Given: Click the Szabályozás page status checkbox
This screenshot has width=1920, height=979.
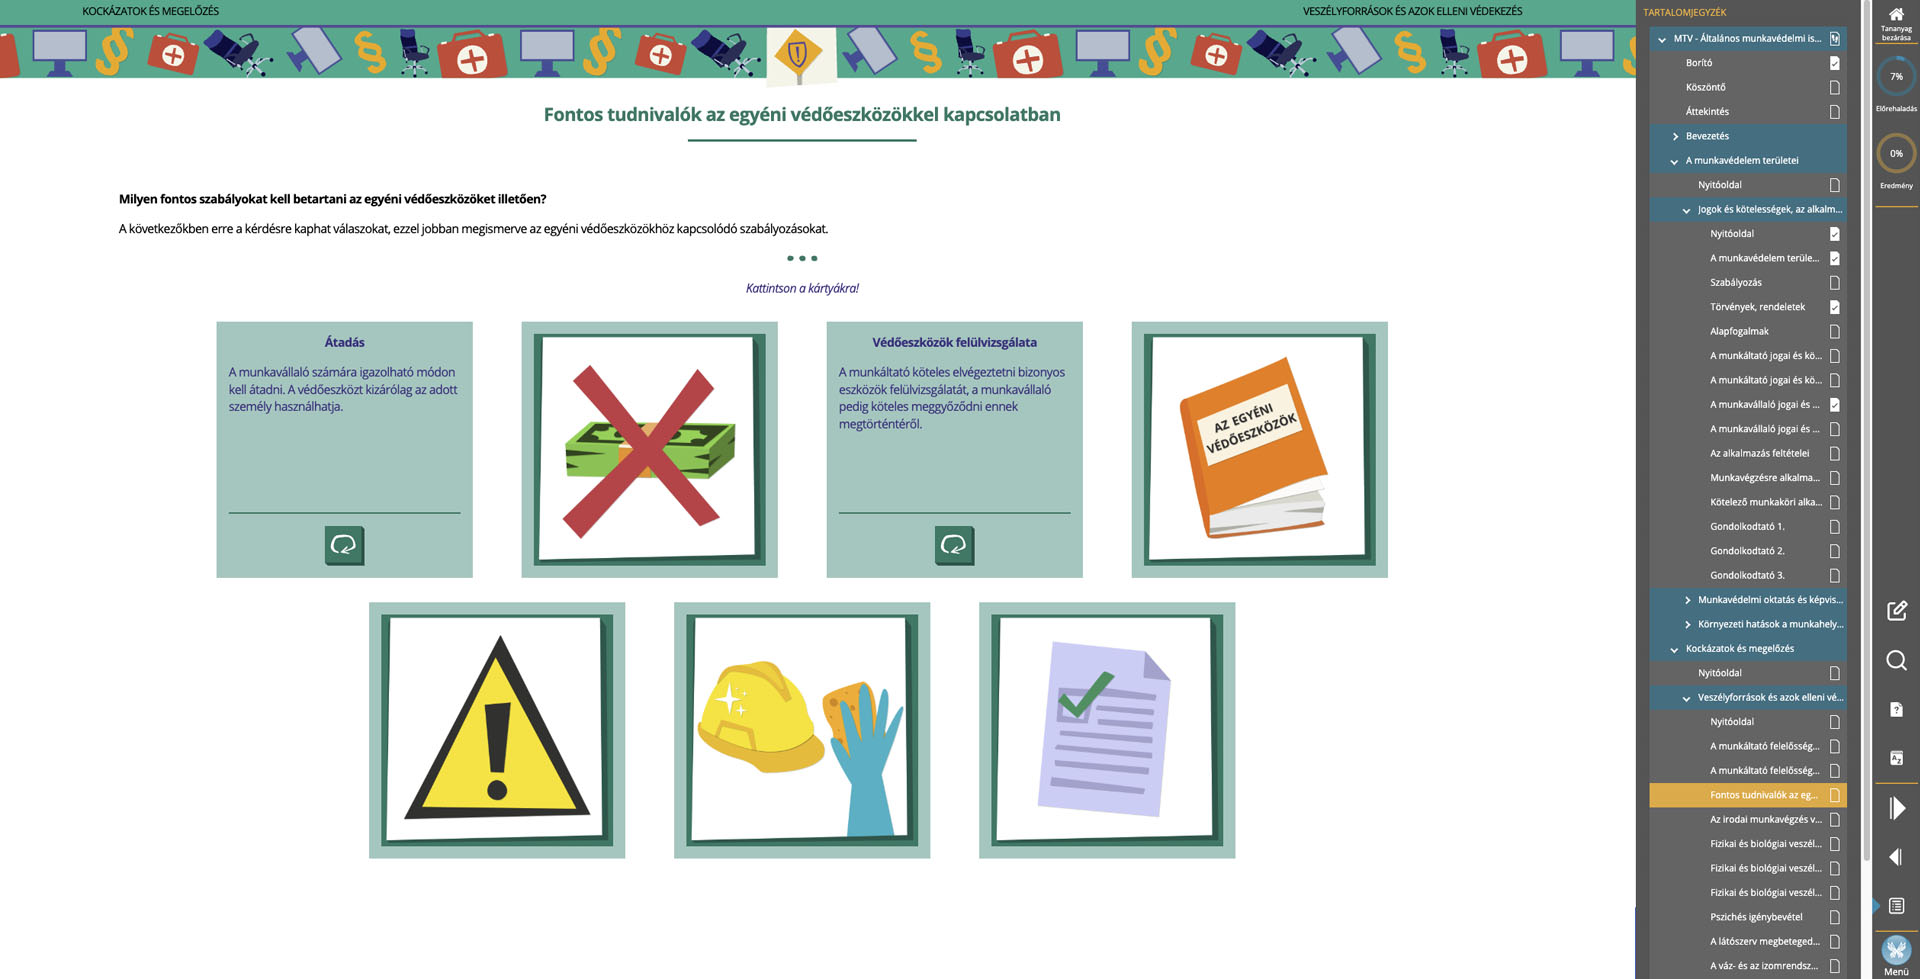Looking at the screenshot, I should click(1834, 283).
